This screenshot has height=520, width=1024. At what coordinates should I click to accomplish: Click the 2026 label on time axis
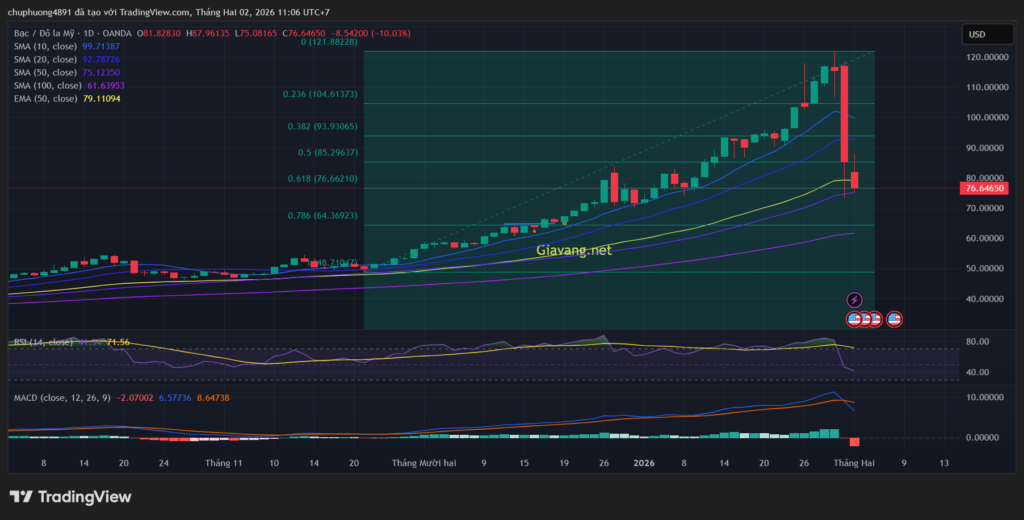point(643,463)
